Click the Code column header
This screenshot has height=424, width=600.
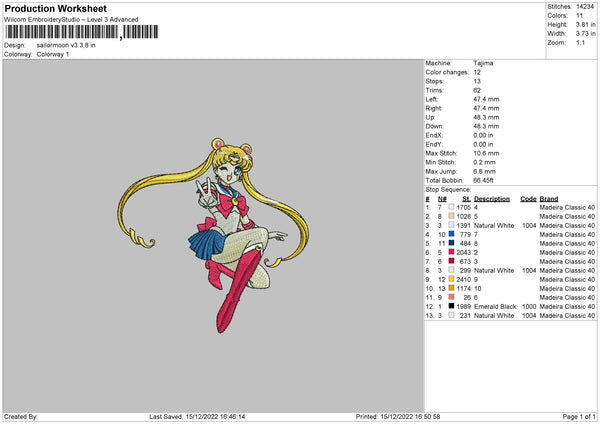tap(528, 198)
